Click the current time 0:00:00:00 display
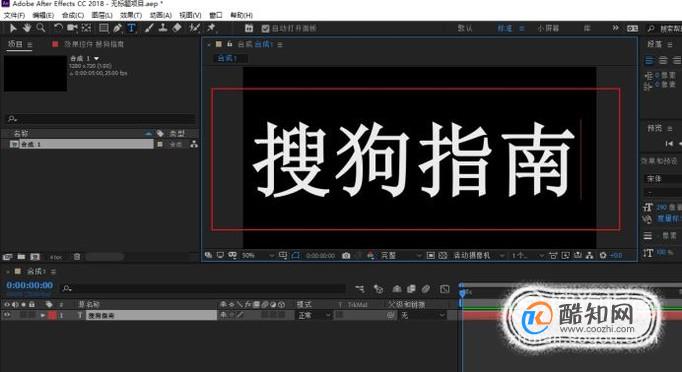Screen dimensions: 682x372 click(x=30, y=285)
